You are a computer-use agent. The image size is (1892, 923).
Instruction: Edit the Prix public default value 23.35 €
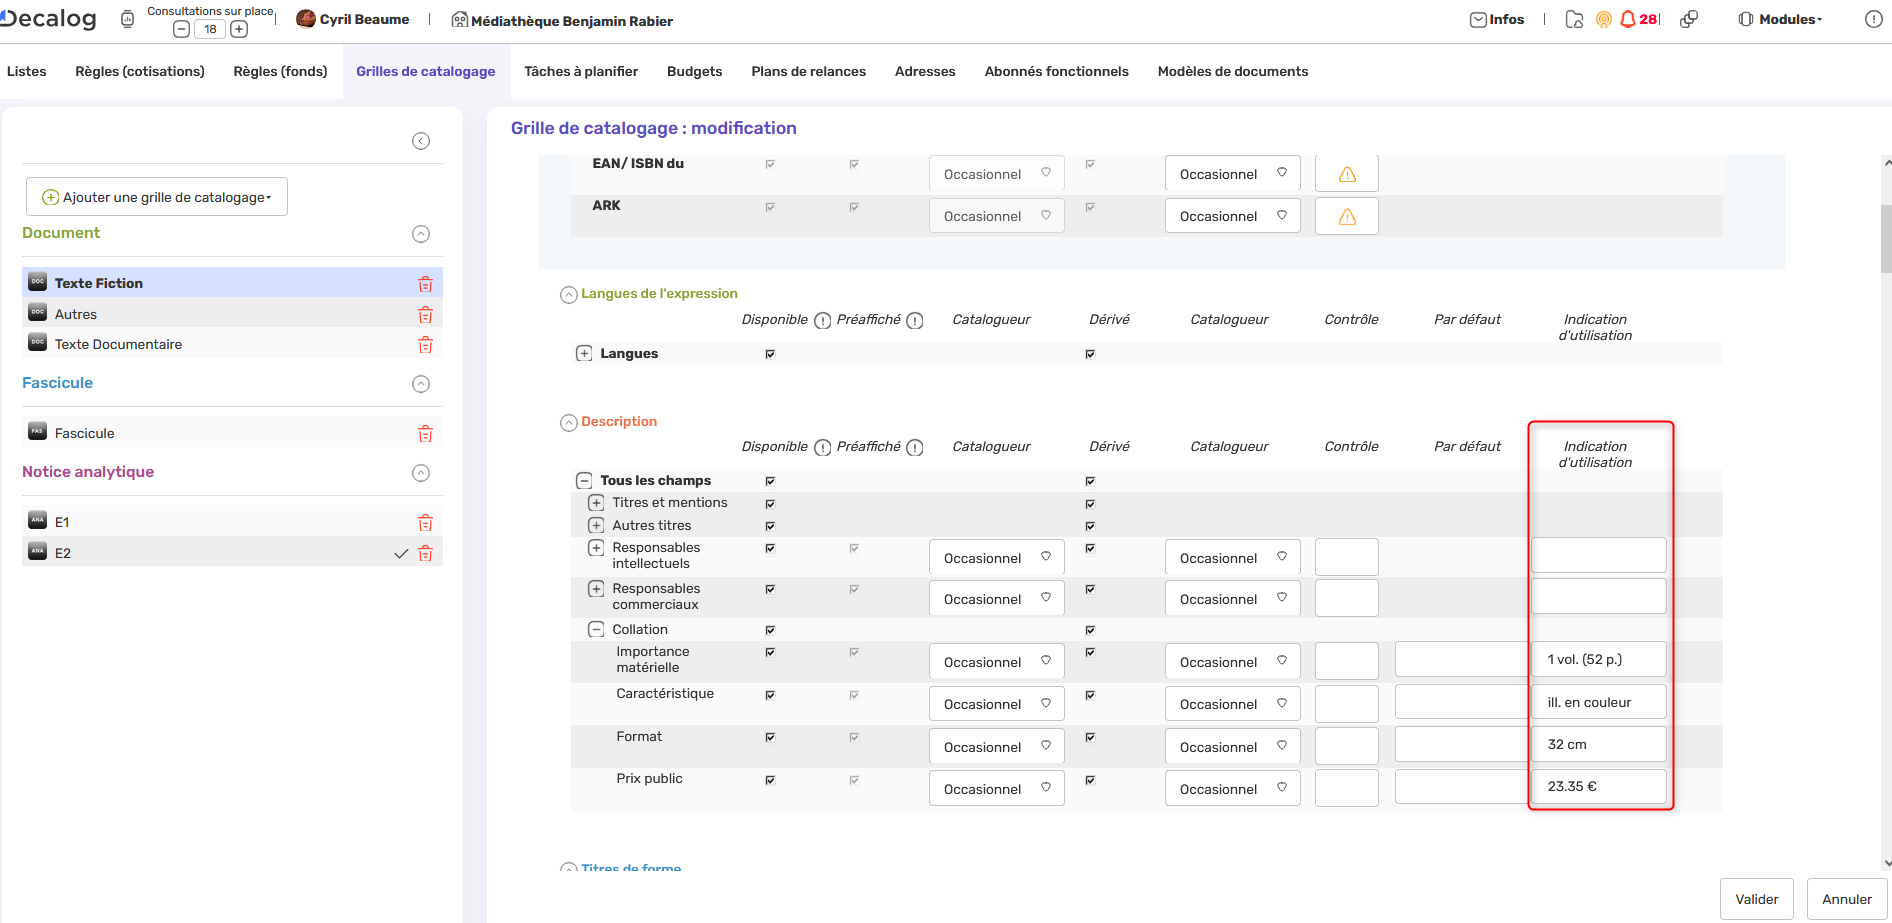[x=1597, y=786]
